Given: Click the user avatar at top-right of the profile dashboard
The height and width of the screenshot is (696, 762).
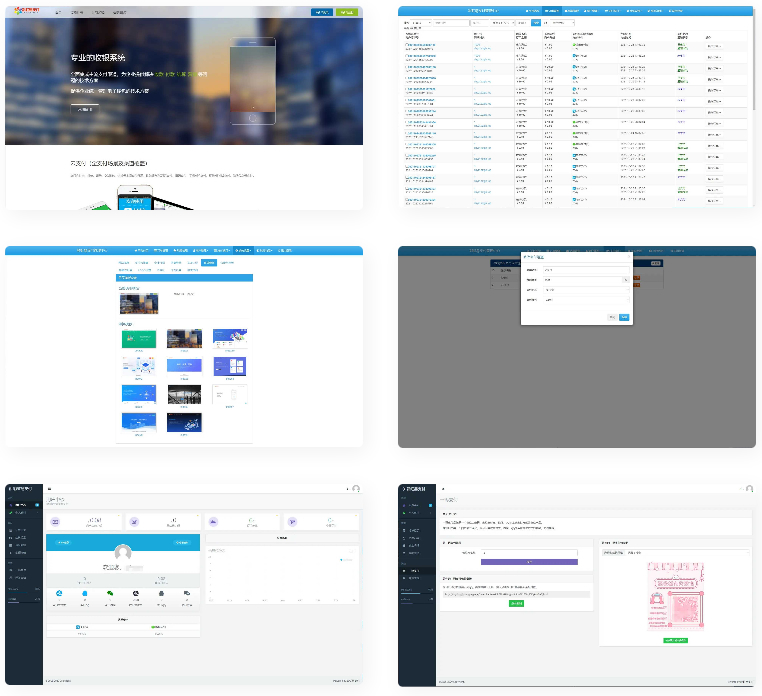Looking at the screenshot, I should click(355, 488).
